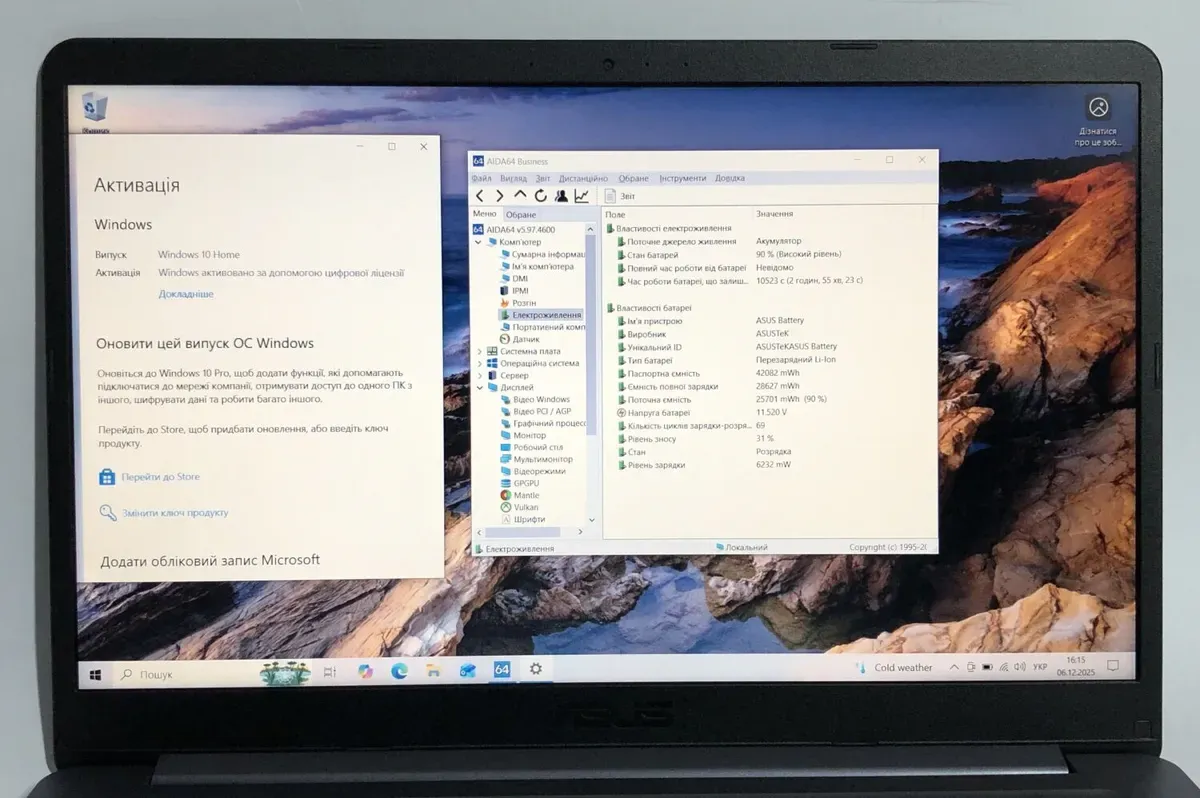1200x798 pixels.
Task: Expand the Сервер tree node
Action: coord(479,376)
